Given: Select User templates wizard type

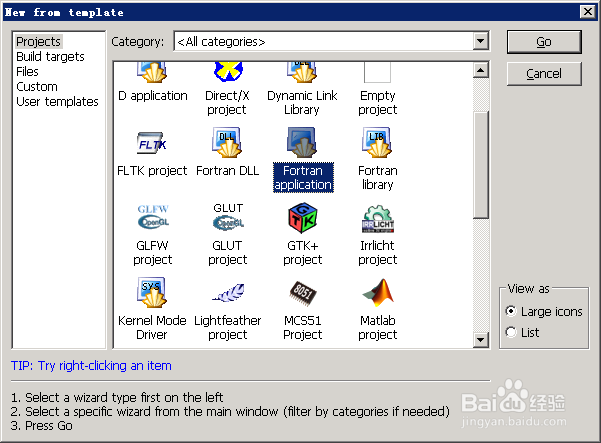Looking at the screenshot, I should pyautogui.click(x=57, y=102).
